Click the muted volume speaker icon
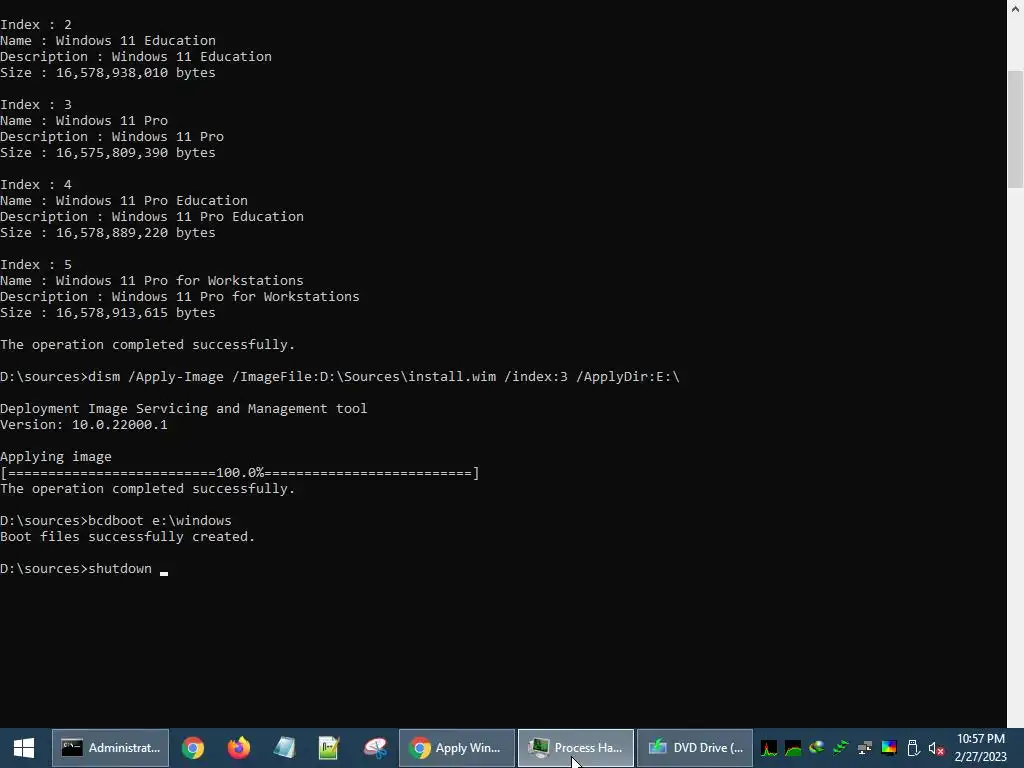 pos(936,748)
